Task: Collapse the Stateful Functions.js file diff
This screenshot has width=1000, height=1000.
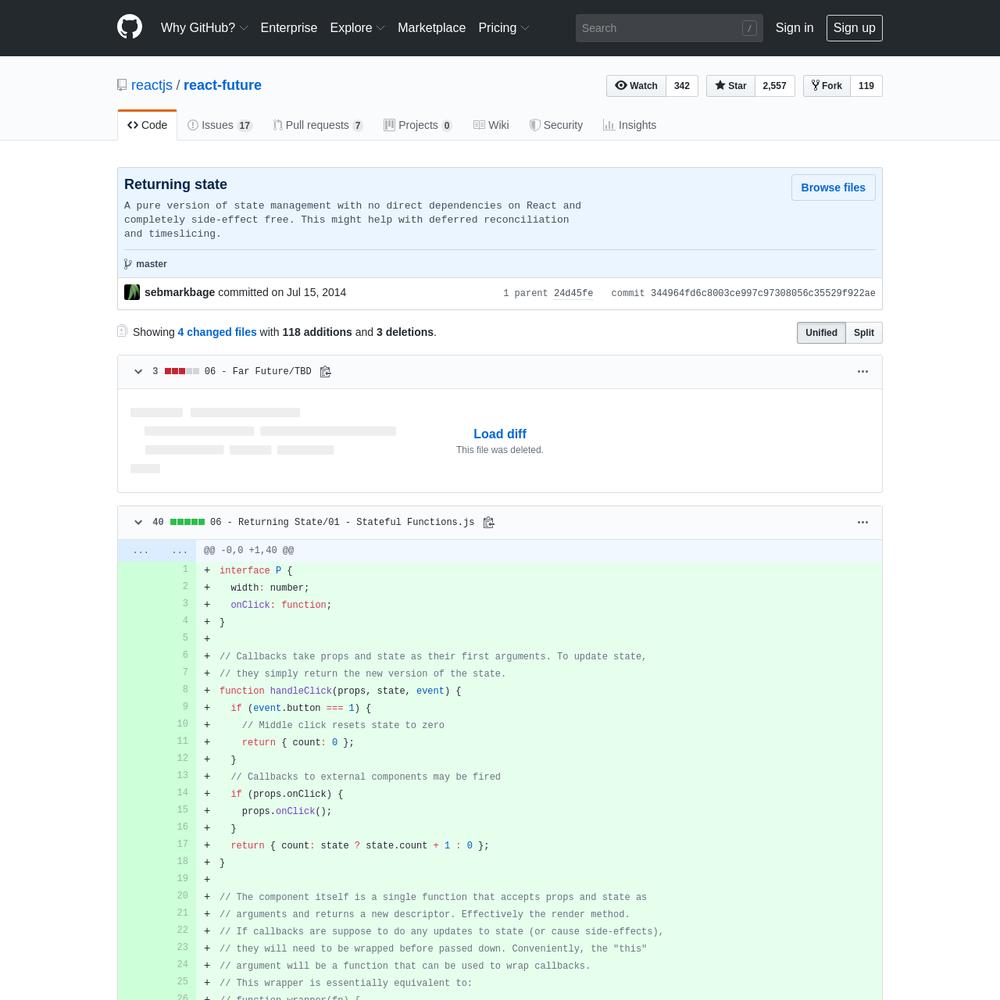Action: [x=138, y=522]
